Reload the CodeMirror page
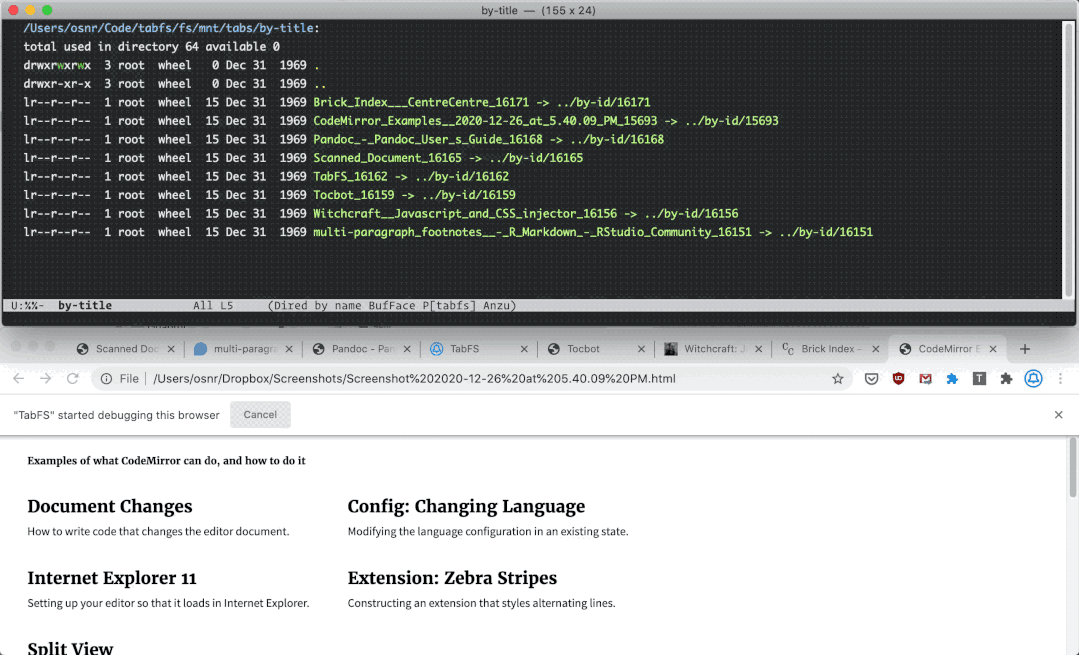 pos(72,378)
